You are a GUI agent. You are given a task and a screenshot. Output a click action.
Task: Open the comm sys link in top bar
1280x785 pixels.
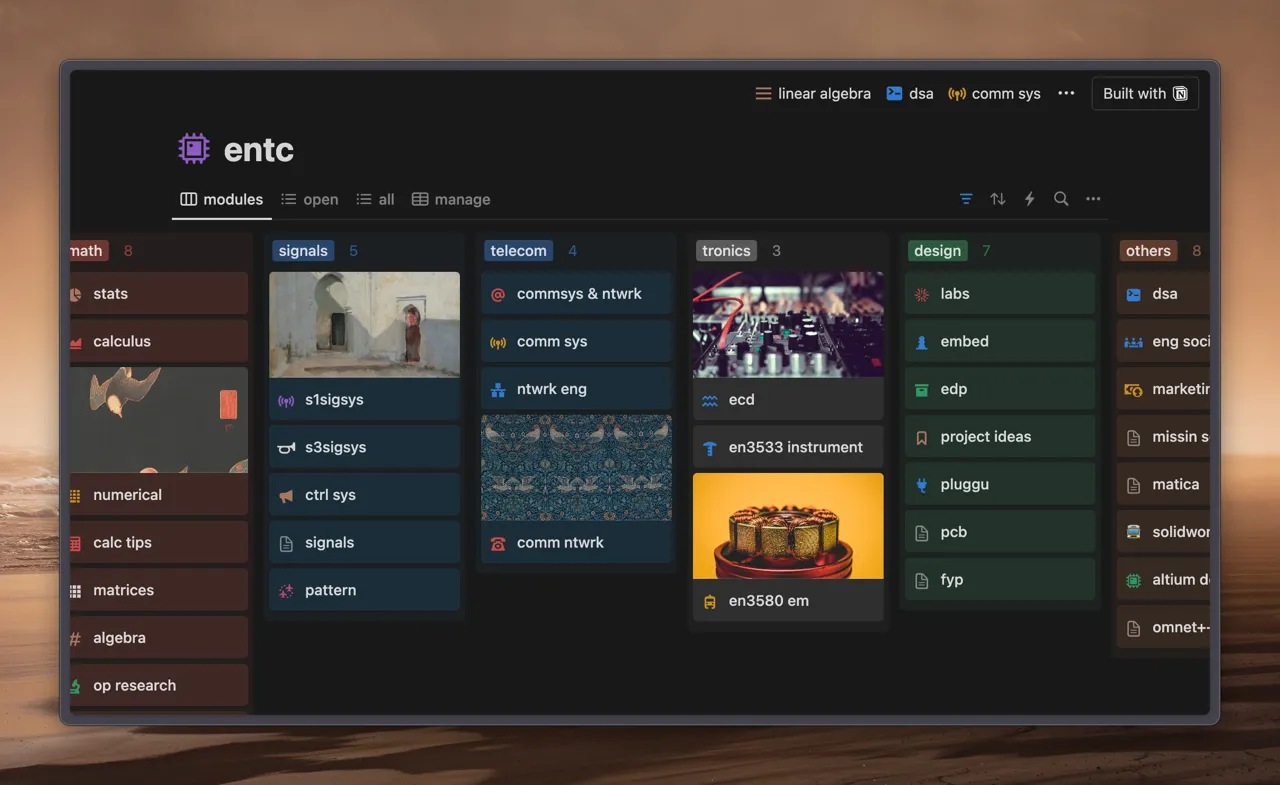pos(994,93)
